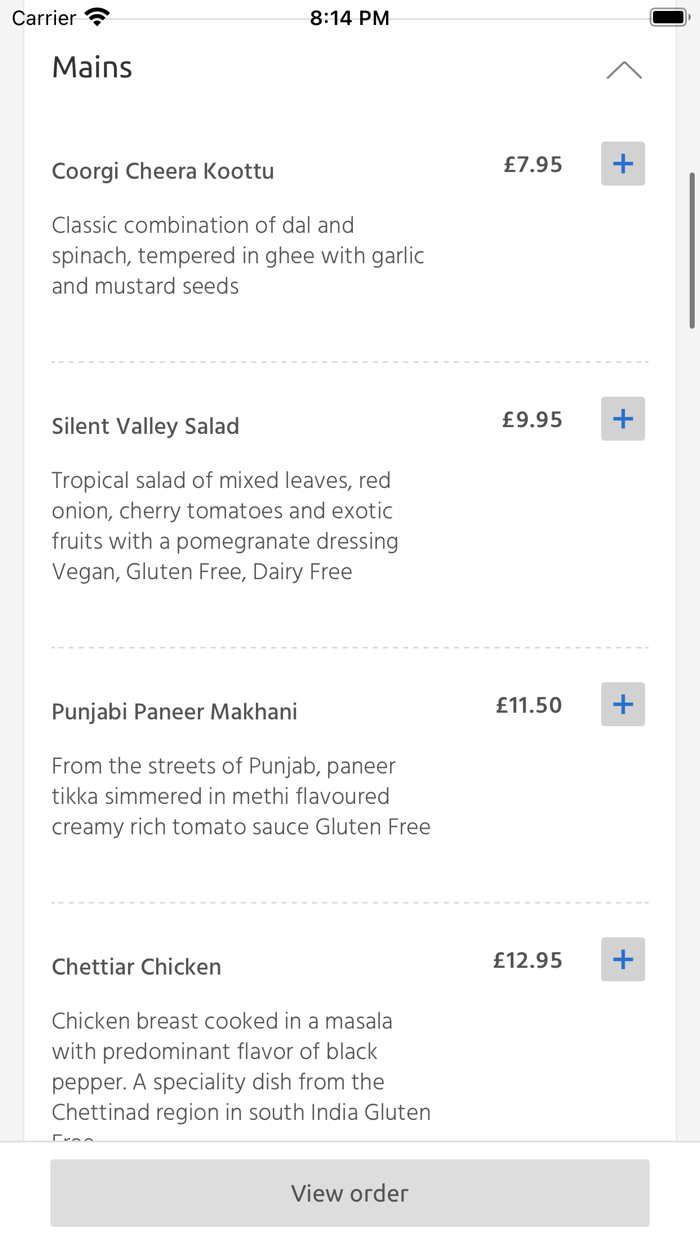Screen dimensions: 700x1244
Task: Tap the Silent Valley Salad description text
Action: tap(225, 526)
